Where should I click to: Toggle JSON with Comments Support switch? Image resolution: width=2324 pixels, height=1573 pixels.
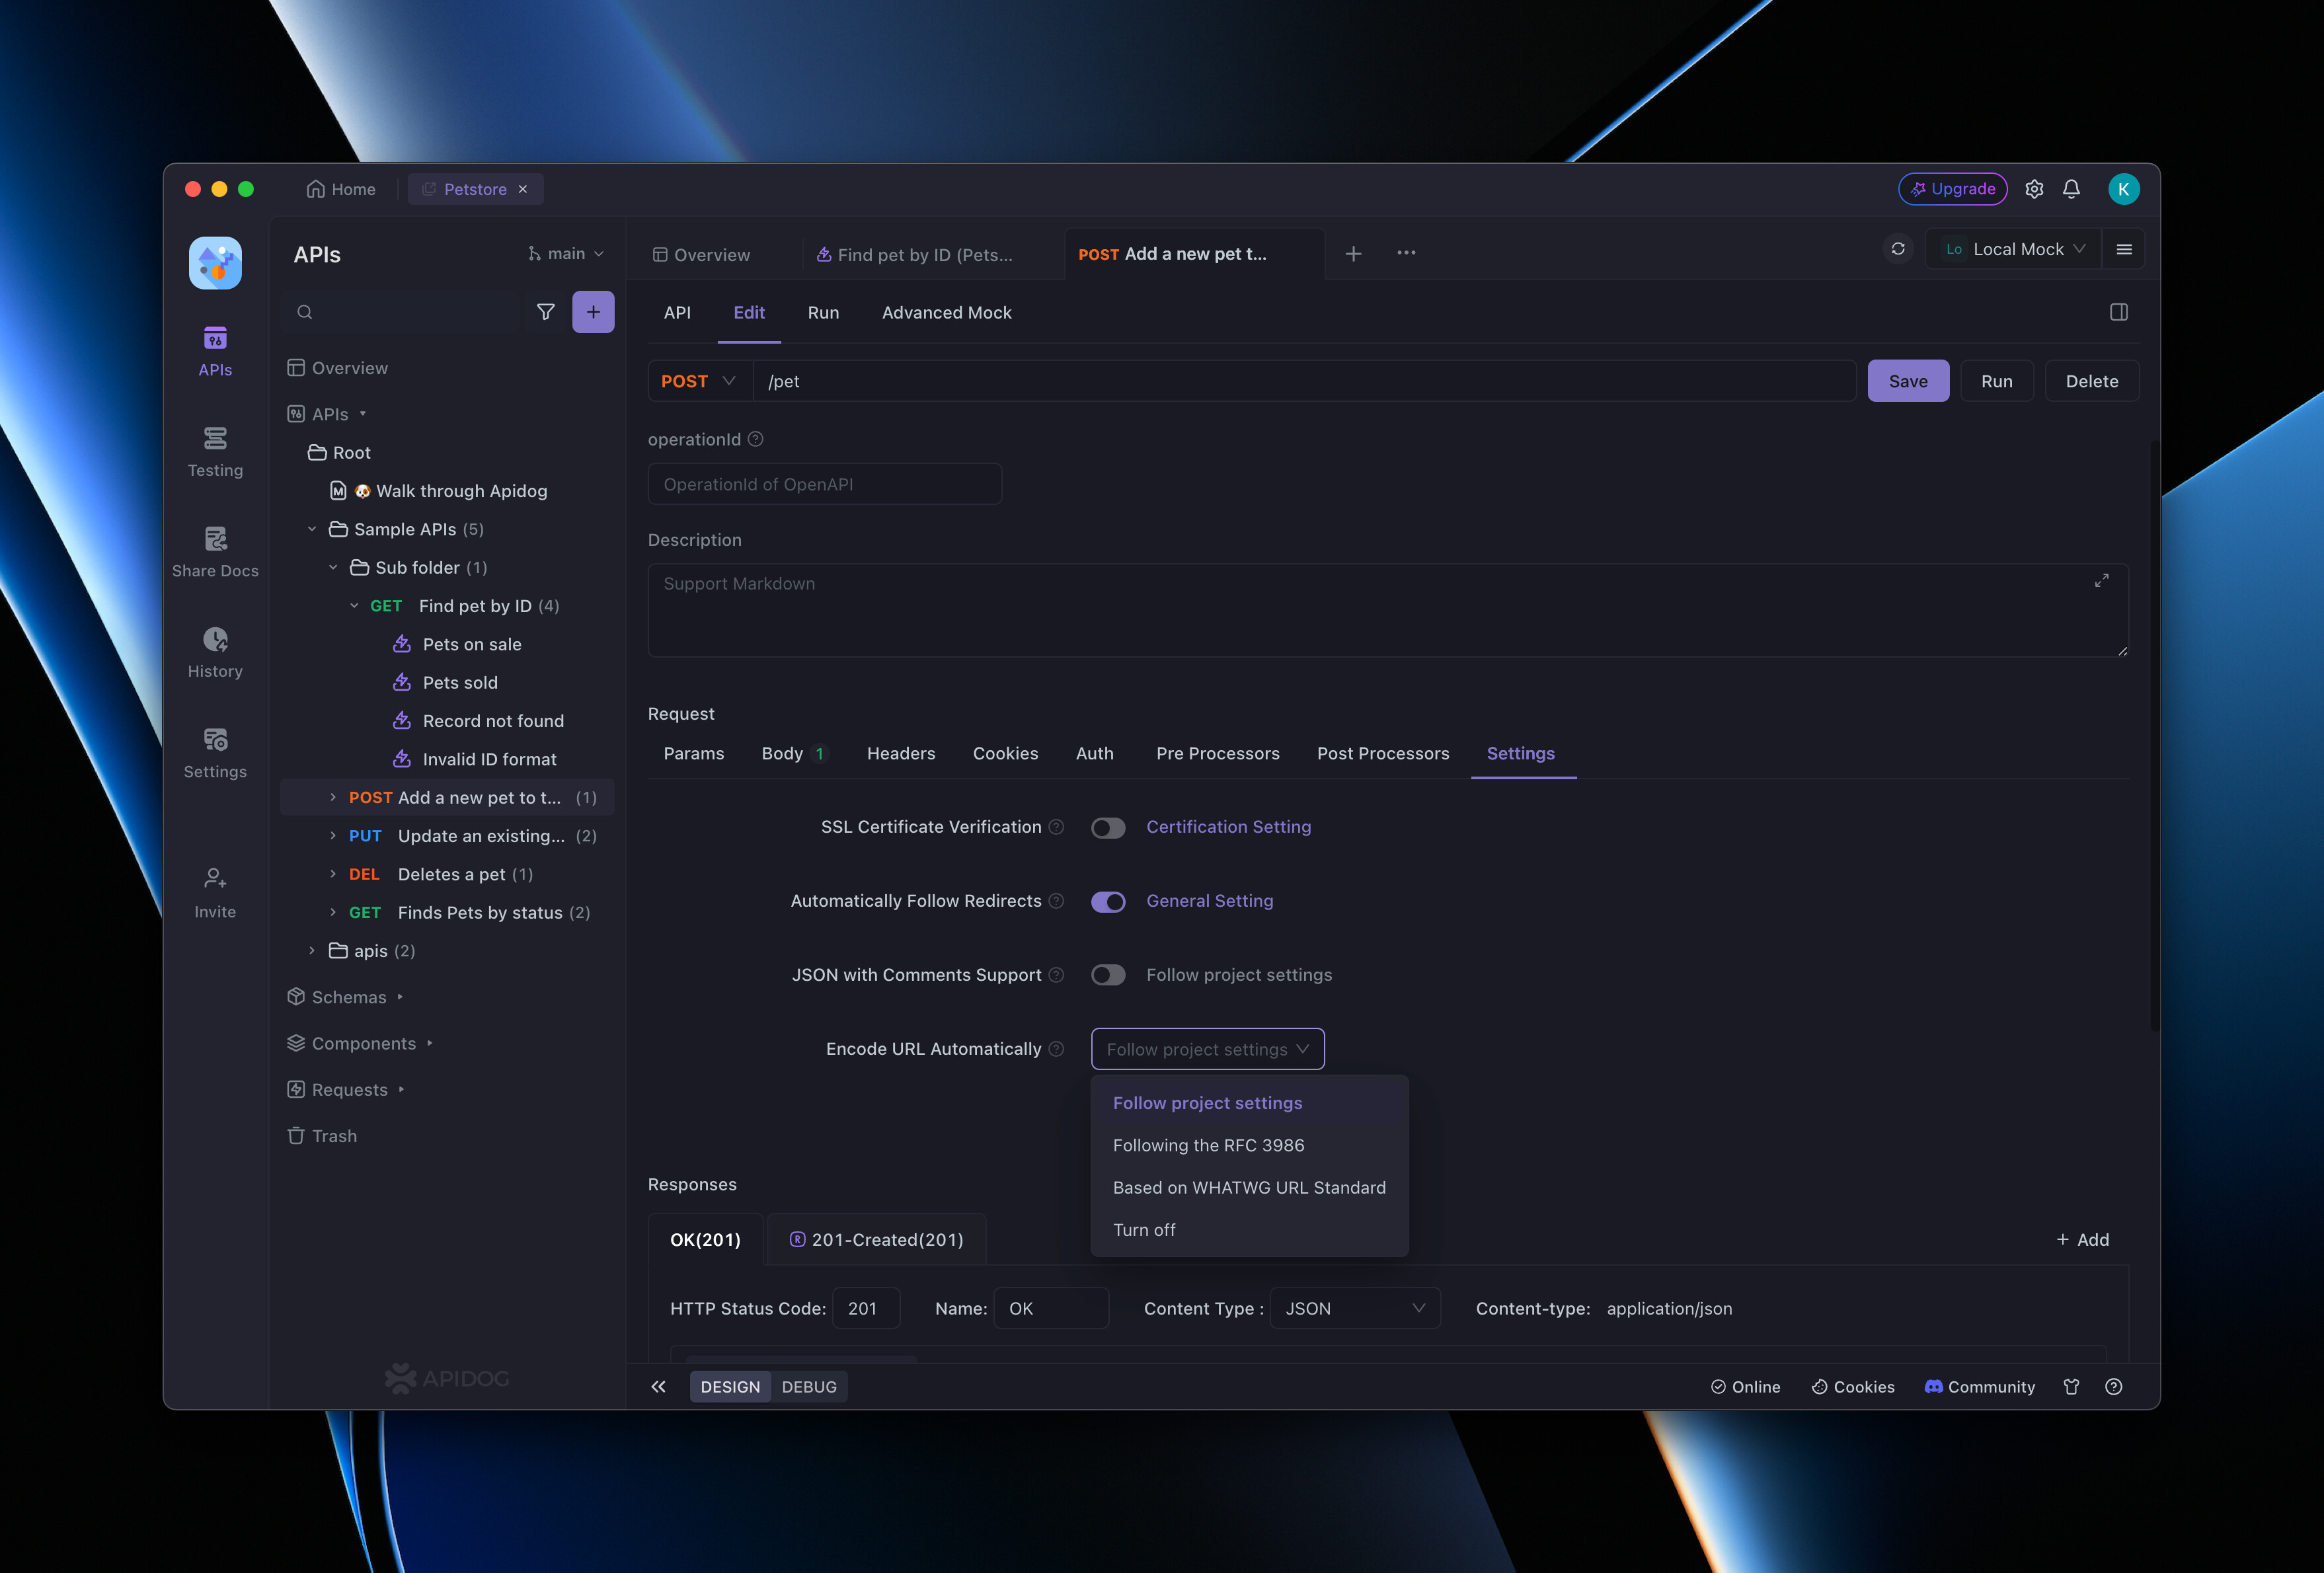[1108, 975]
